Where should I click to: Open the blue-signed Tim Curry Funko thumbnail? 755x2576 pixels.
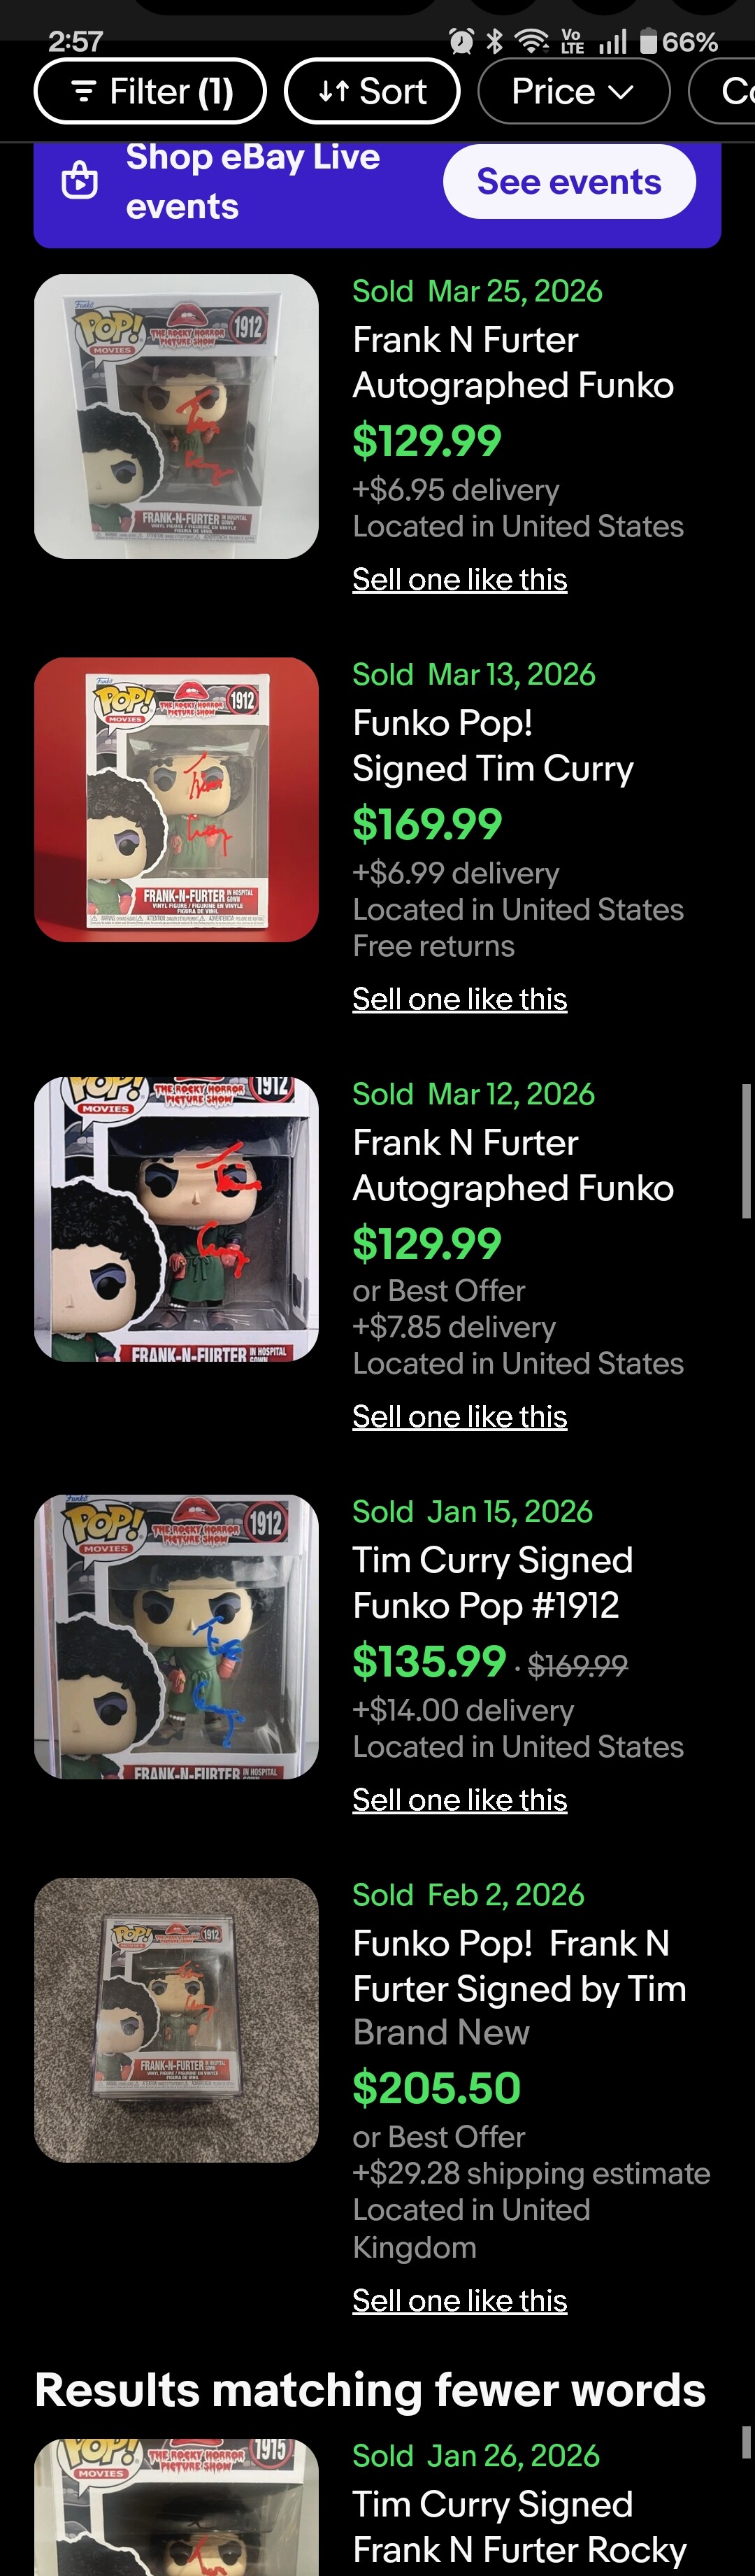pos(176,1636)
